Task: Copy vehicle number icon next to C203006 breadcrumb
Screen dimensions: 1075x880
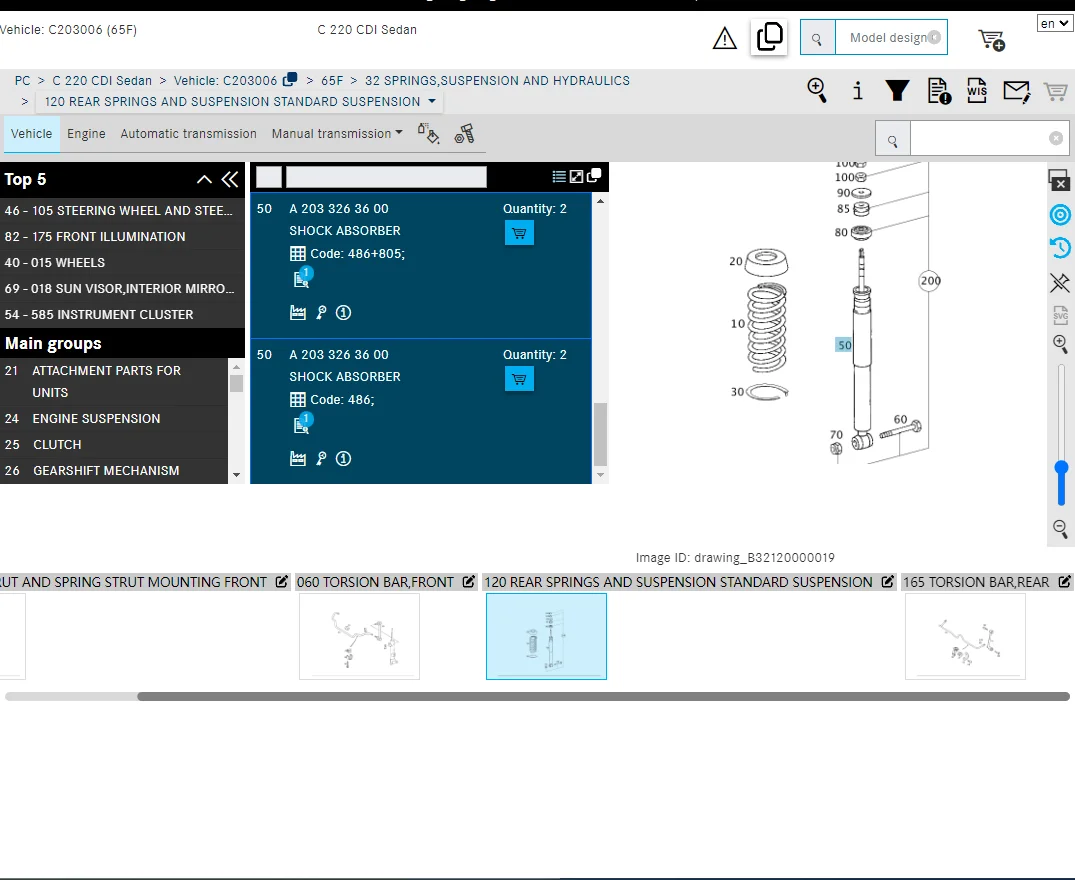Action: pyautogui.click(x=290, y=80)
